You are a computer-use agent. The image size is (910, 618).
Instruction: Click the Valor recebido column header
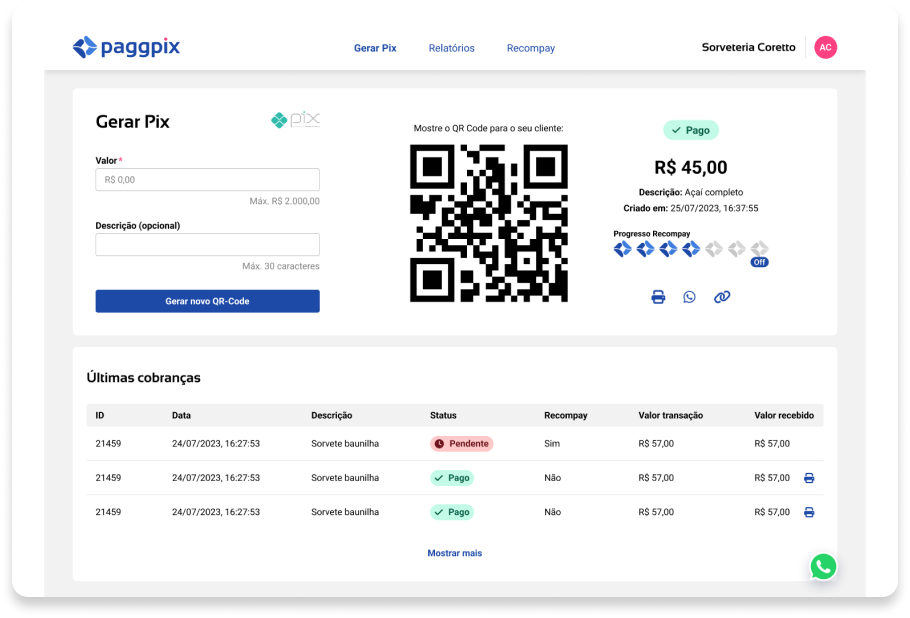784,415
